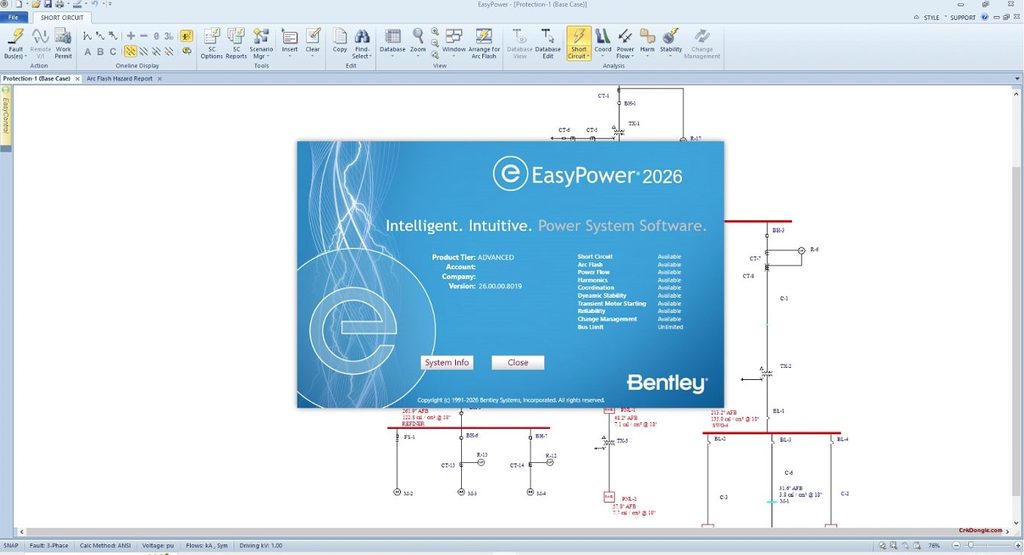Click the Undo arrow icon
The width and height of the screenshot is (1024, 555).
click(x=95, y=4)
